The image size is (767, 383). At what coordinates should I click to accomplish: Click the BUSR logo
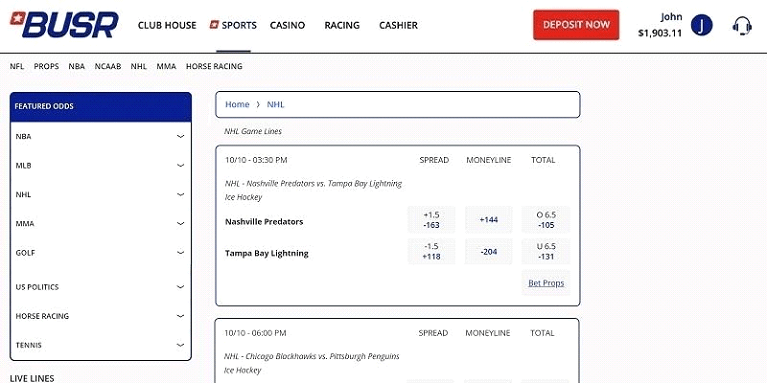[64, 24]
